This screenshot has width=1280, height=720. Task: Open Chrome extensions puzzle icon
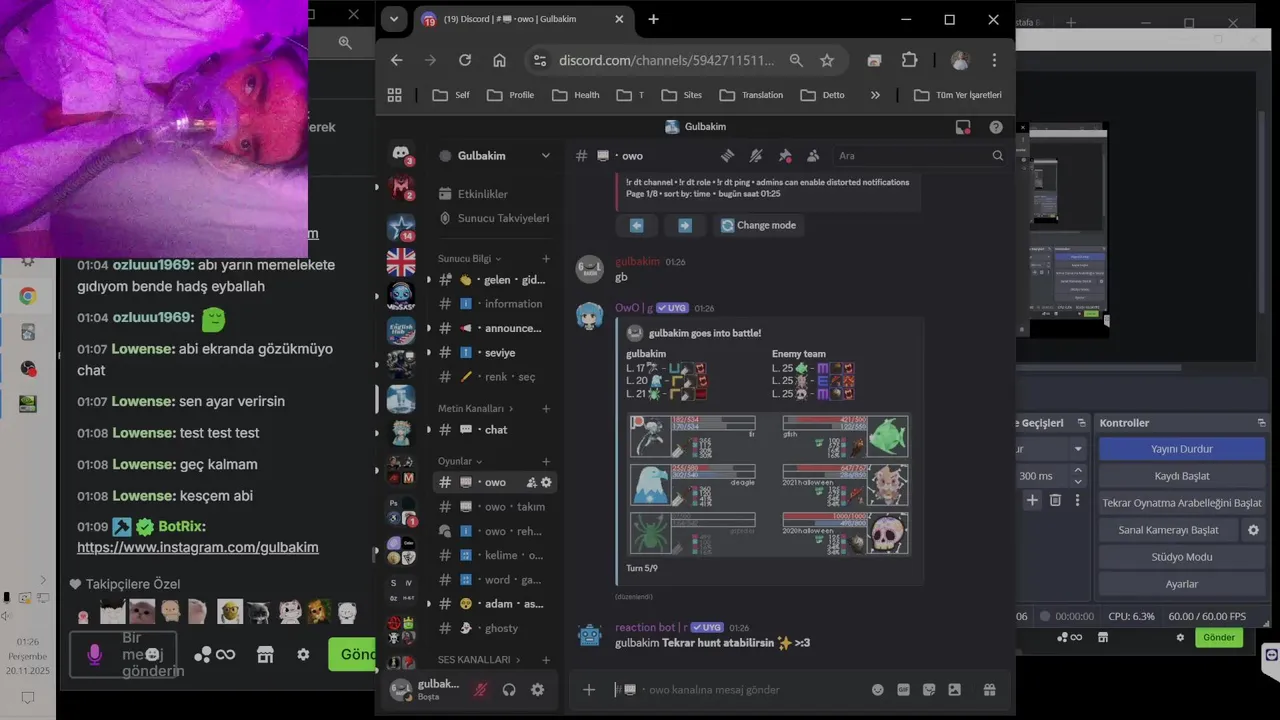pos(909,60)
